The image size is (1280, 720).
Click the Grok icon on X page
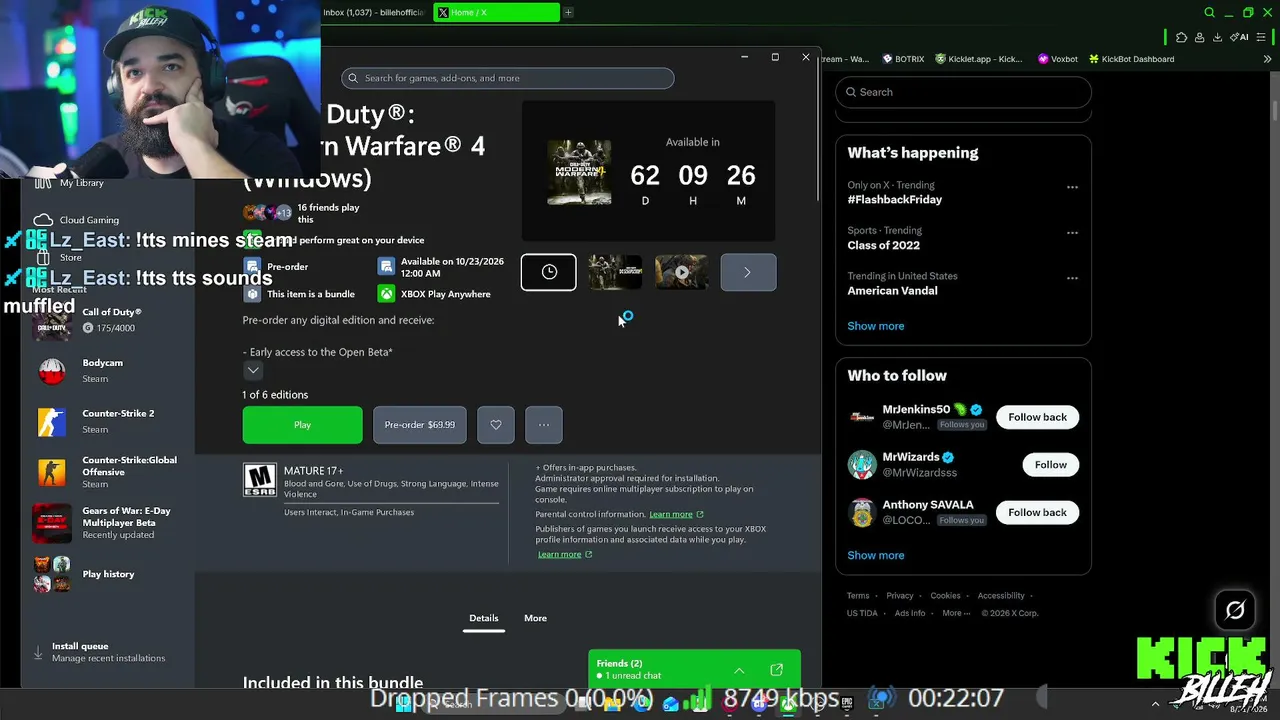click(x=1235, y=610)
